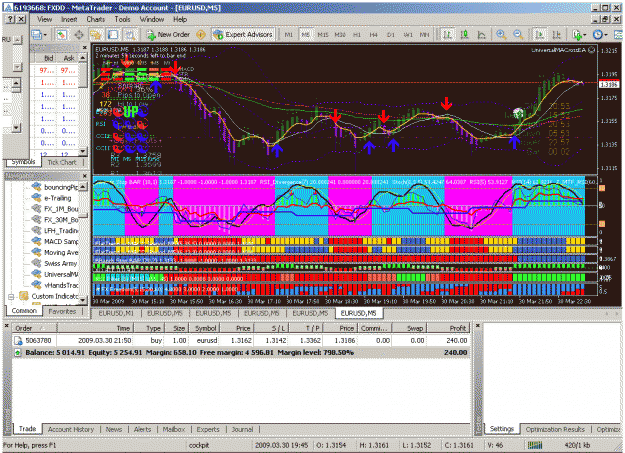Click the Navigator scrollbar up arrow

point(83,187)
